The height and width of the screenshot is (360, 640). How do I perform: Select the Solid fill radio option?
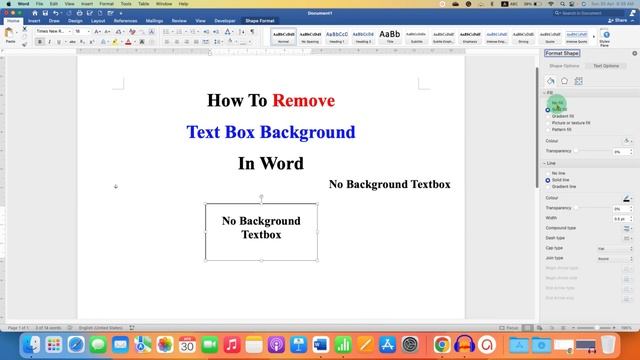pos(557,110)
